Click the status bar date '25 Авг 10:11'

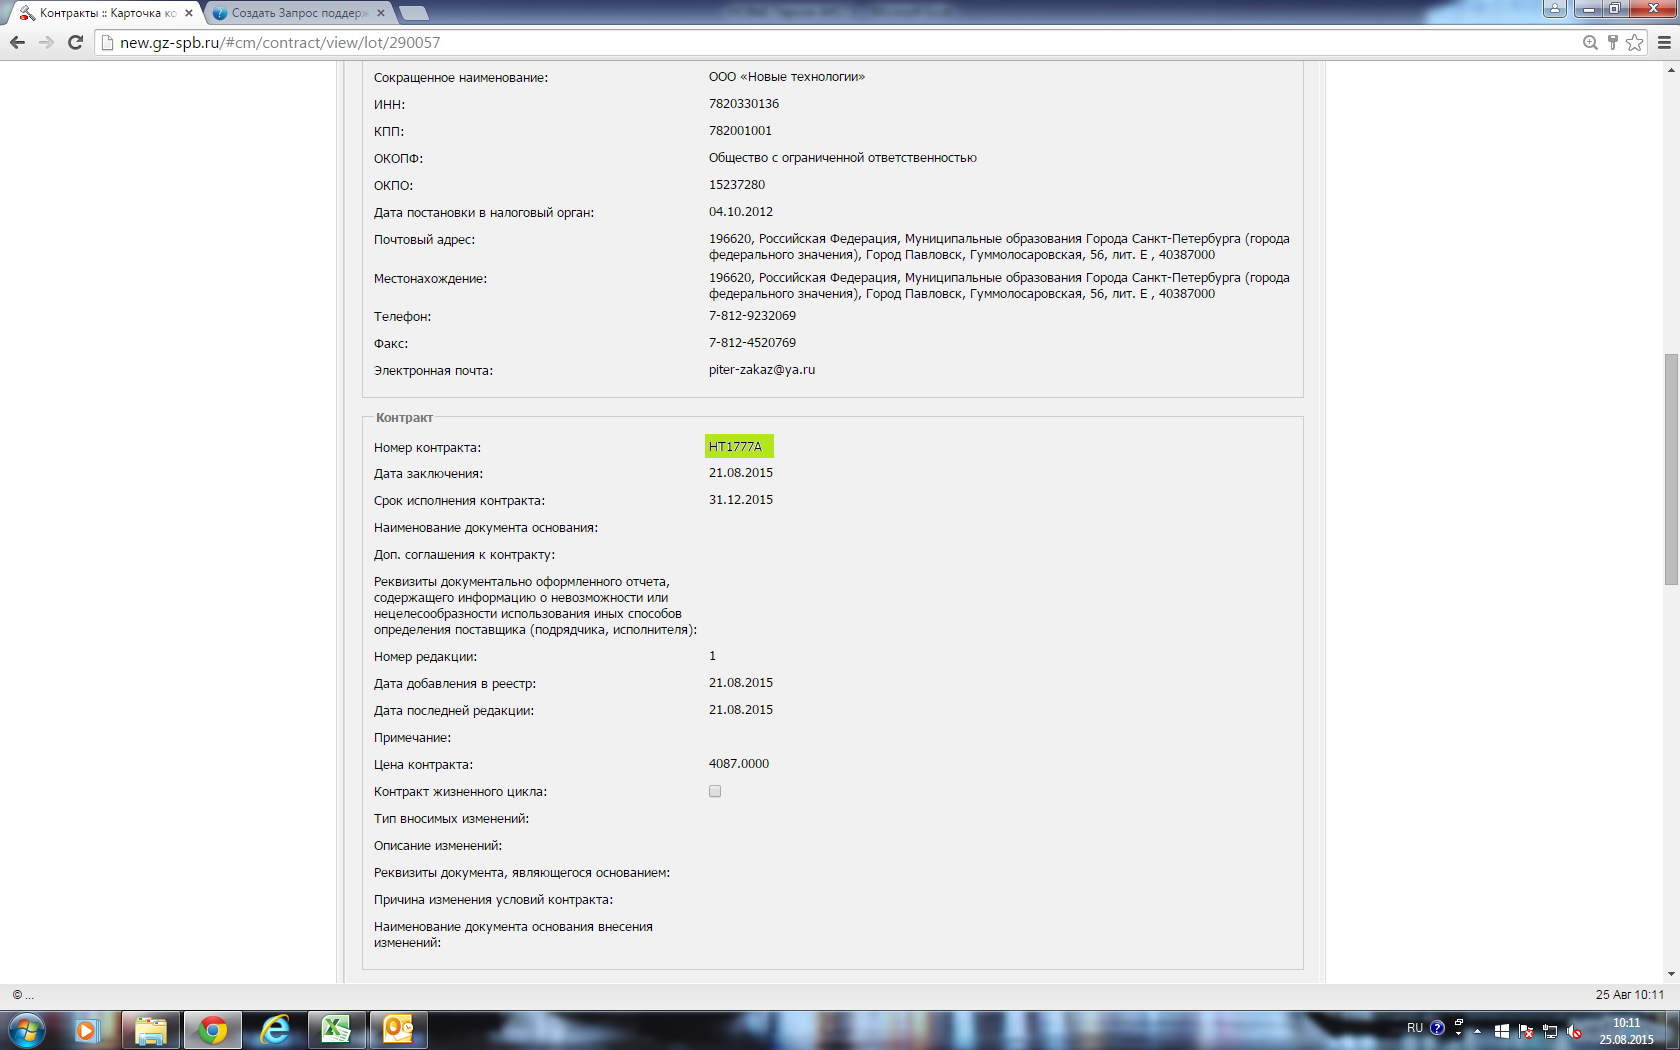coord(1630,995)
